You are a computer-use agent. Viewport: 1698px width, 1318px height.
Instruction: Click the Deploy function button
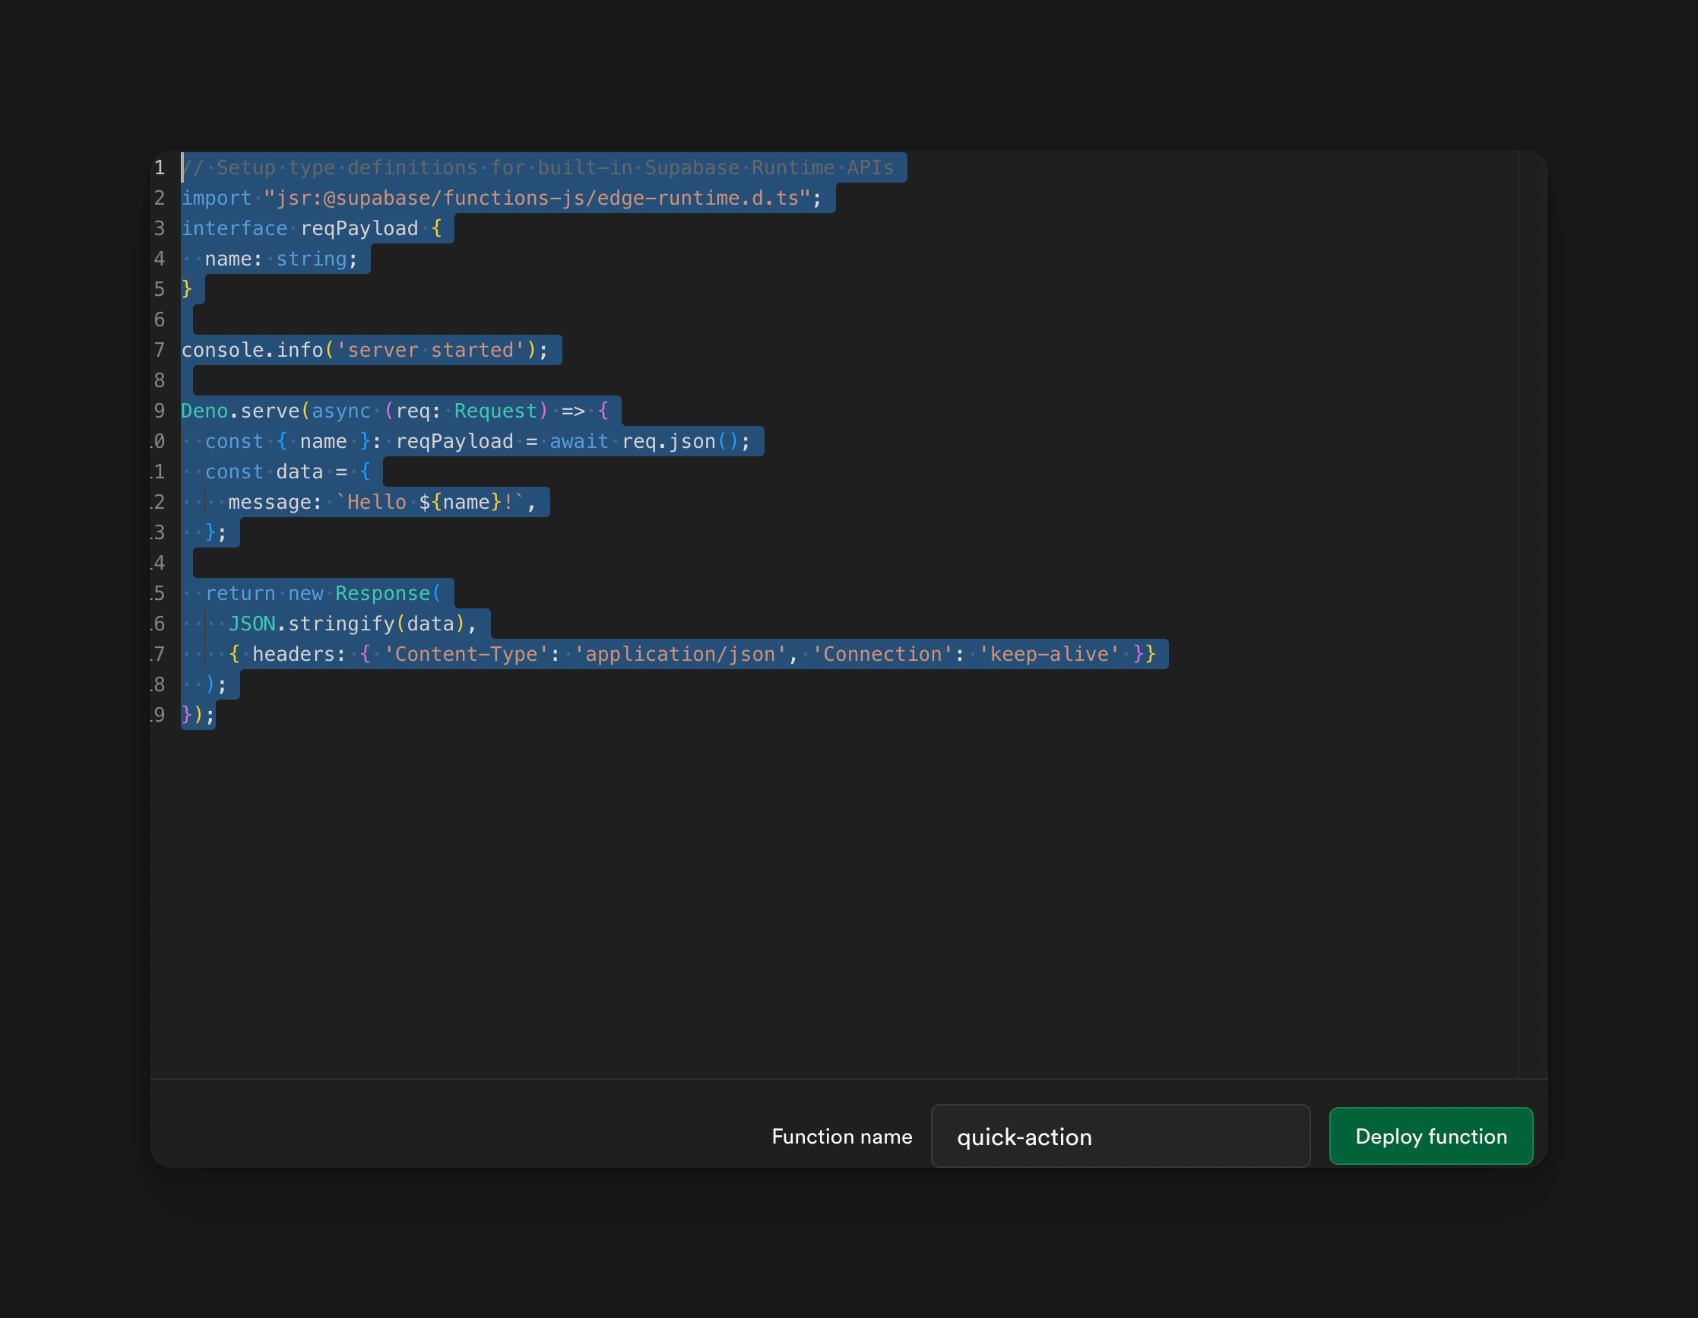(1430, 1136)
